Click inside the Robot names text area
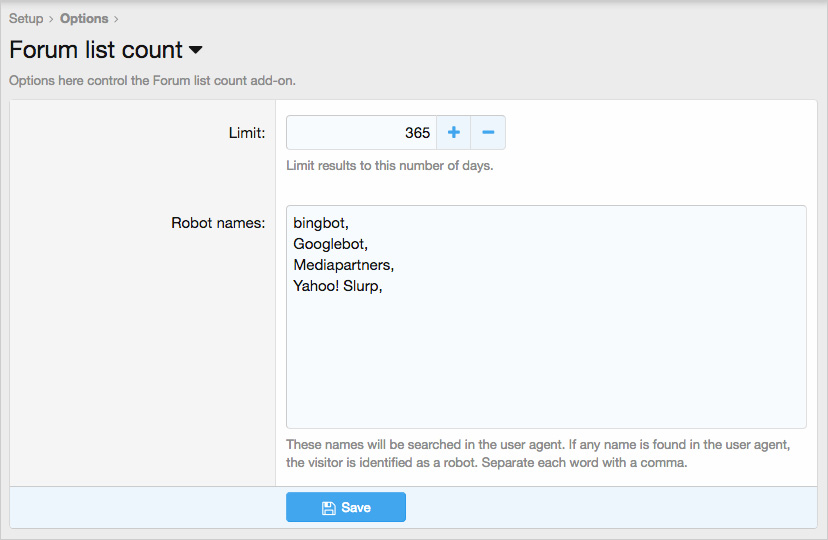Image resolution: width=828 pixels, height=540 pixels. [x=546, y=360]
